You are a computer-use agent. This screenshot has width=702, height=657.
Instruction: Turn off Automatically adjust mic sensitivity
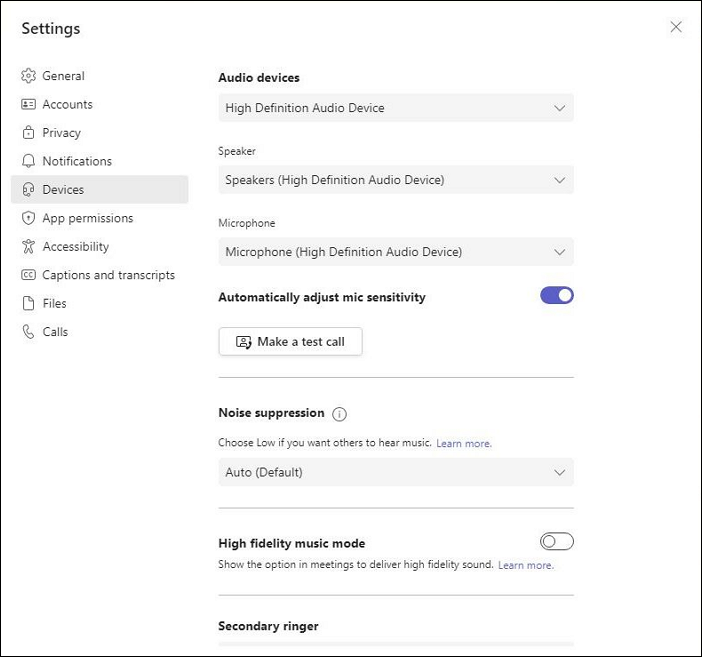click(556, 296)
